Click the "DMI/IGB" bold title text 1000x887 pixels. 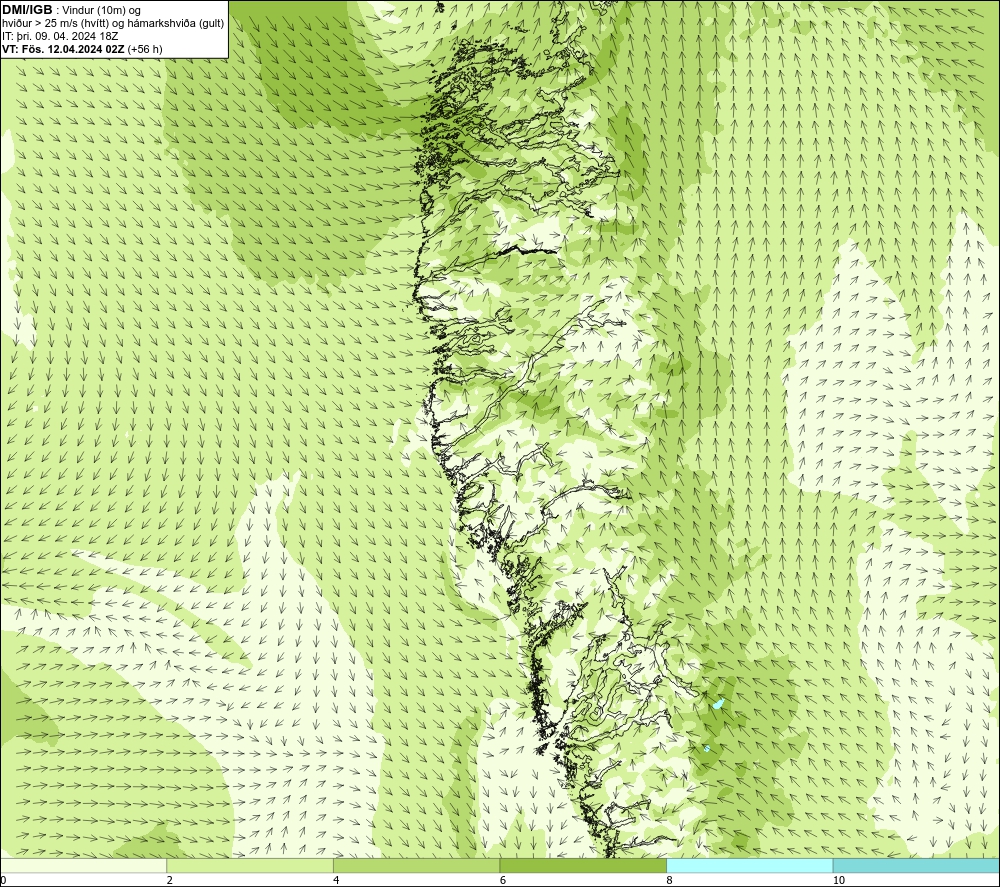[x=27, y=10]
